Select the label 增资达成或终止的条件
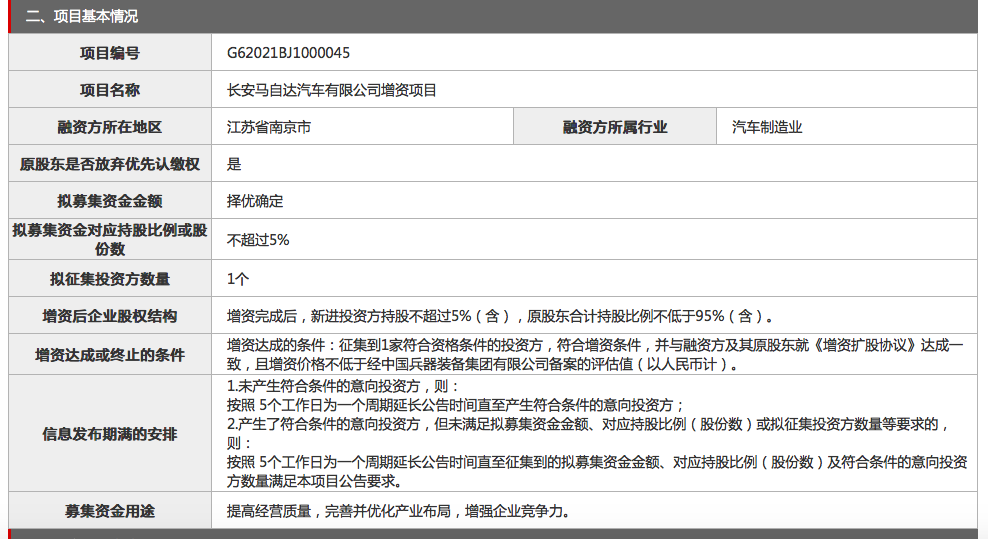 pyautogui.click(x=110, y=355)
